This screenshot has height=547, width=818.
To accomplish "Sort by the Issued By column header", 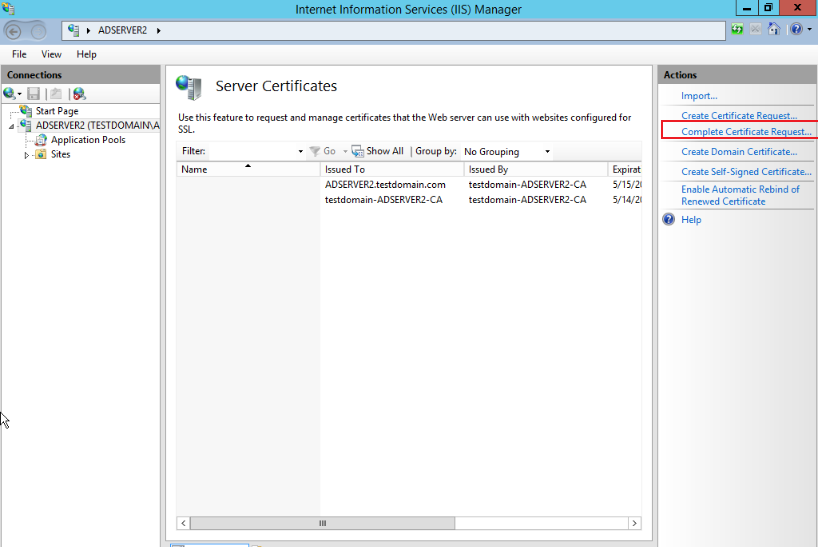I will [536, 169].
